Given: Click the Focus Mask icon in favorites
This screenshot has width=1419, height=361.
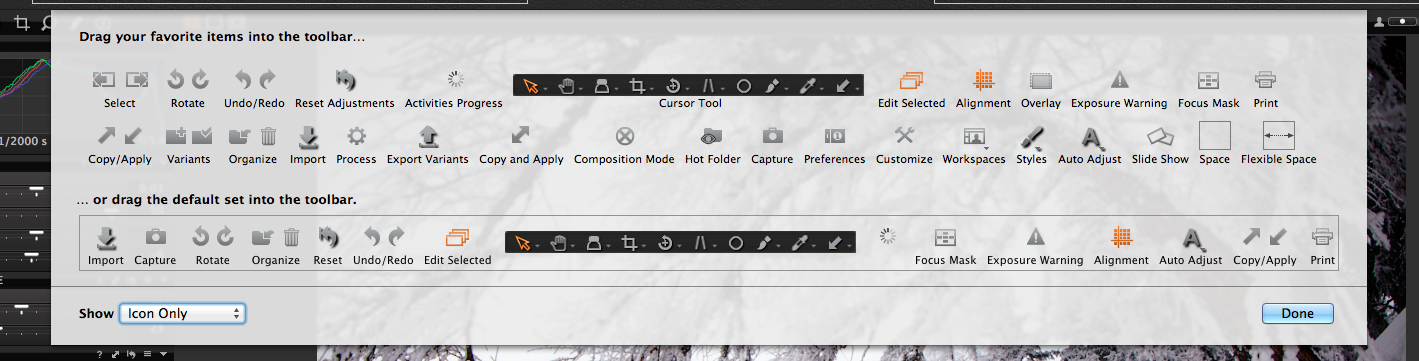Looking at the screenshot, I should [x=1208, y=80].
